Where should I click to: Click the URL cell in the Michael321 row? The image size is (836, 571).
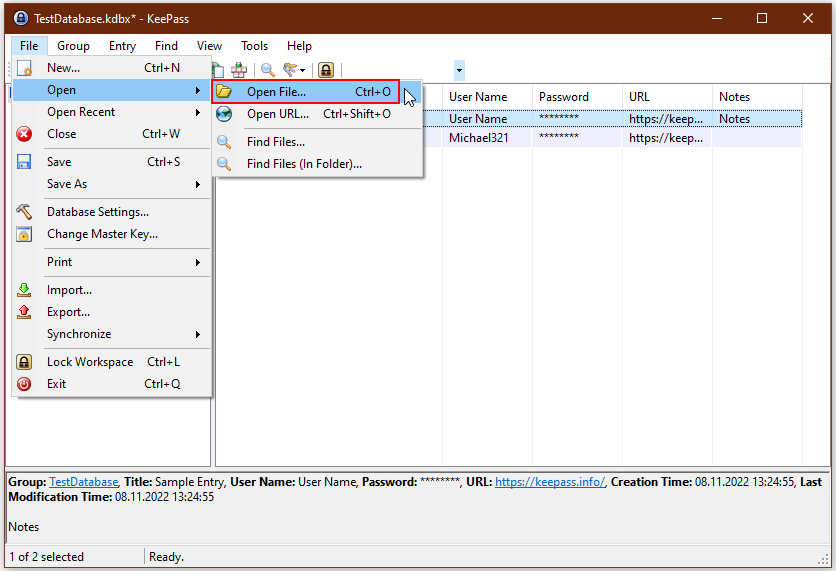coord(668,138)
